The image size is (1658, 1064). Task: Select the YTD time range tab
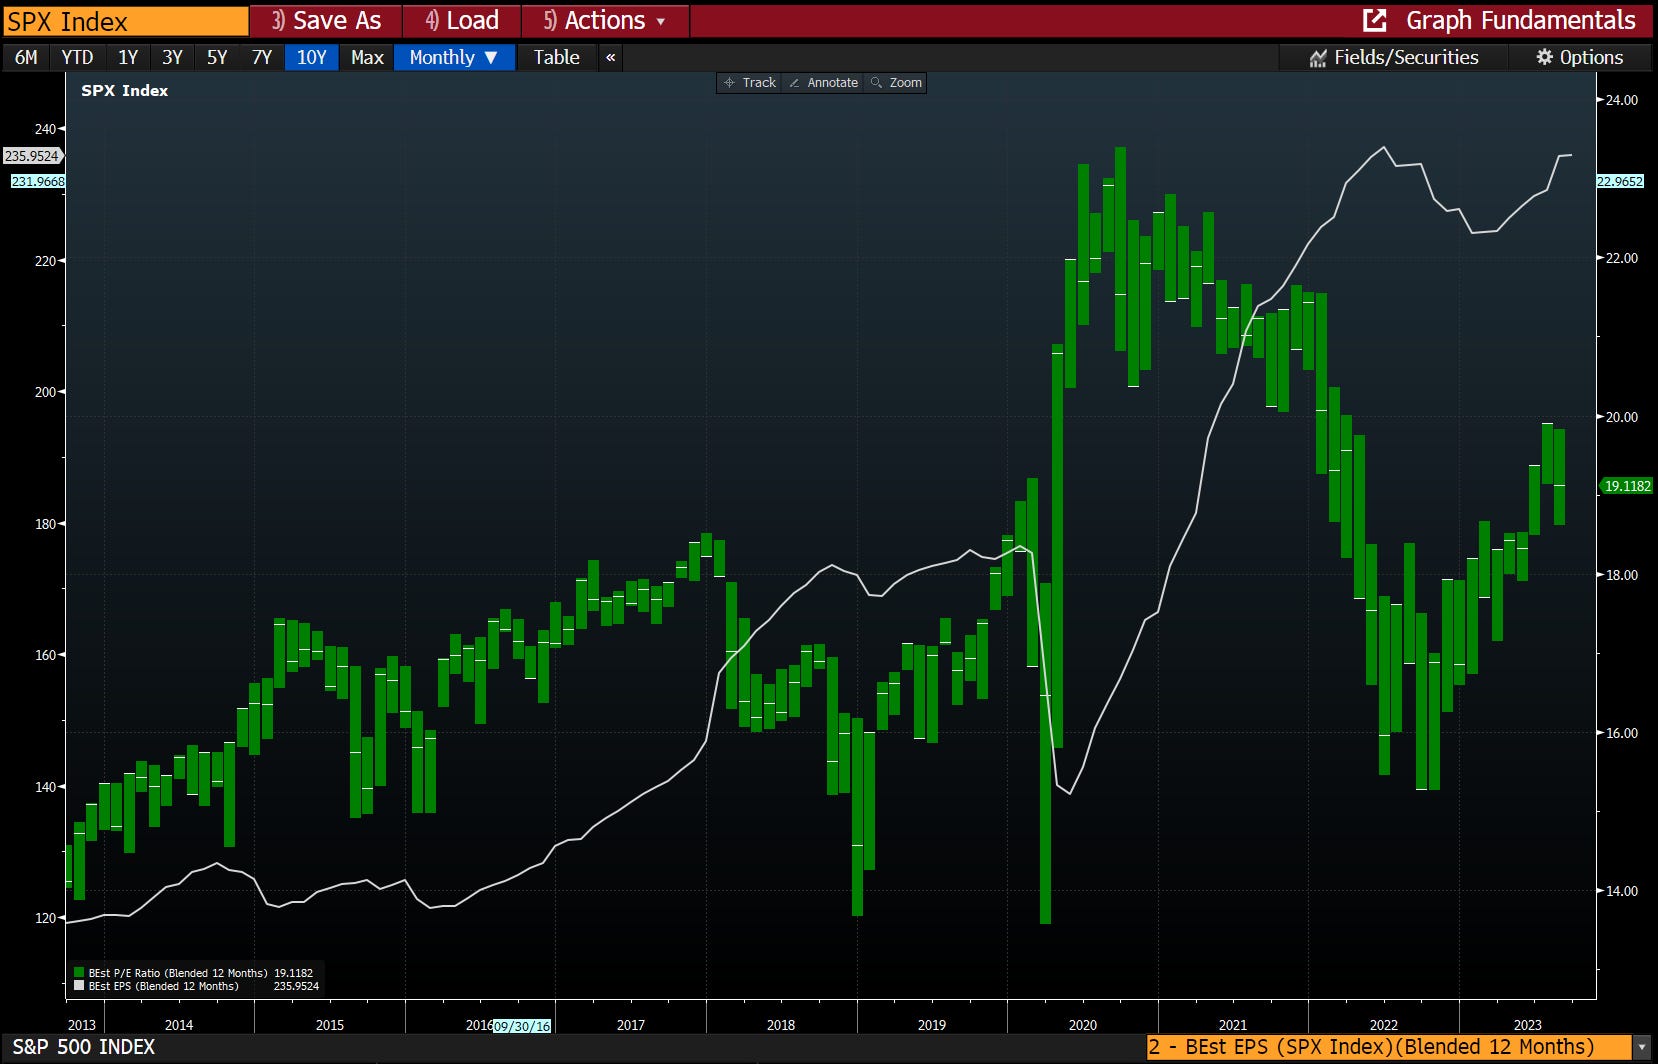tap(77, 57)
